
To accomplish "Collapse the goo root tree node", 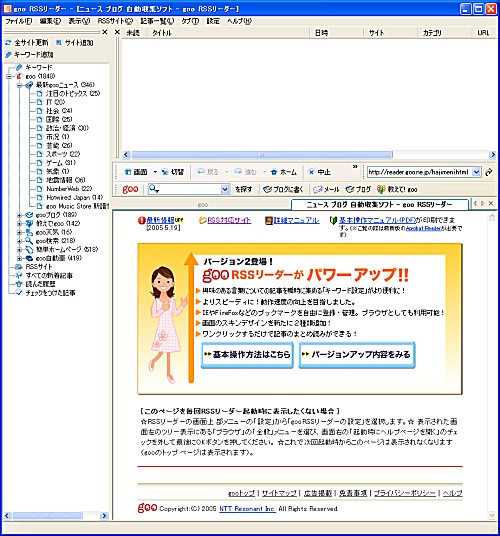I will pos(9,76).
